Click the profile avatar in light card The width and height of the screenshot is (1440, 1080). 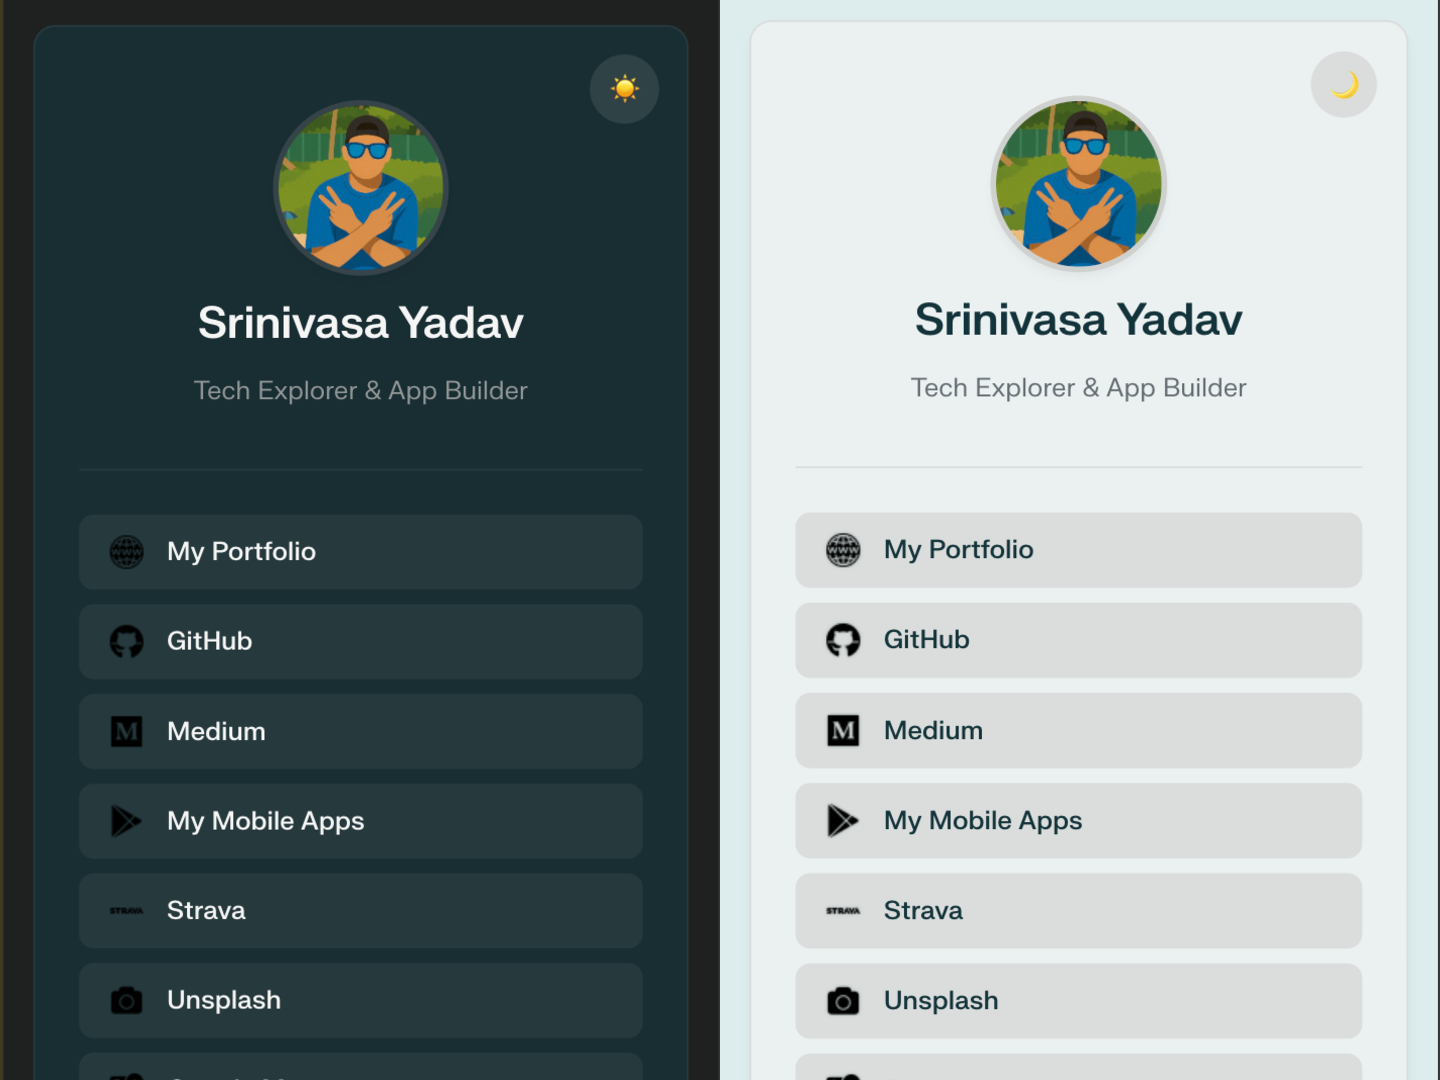[x=1079, y=184]
